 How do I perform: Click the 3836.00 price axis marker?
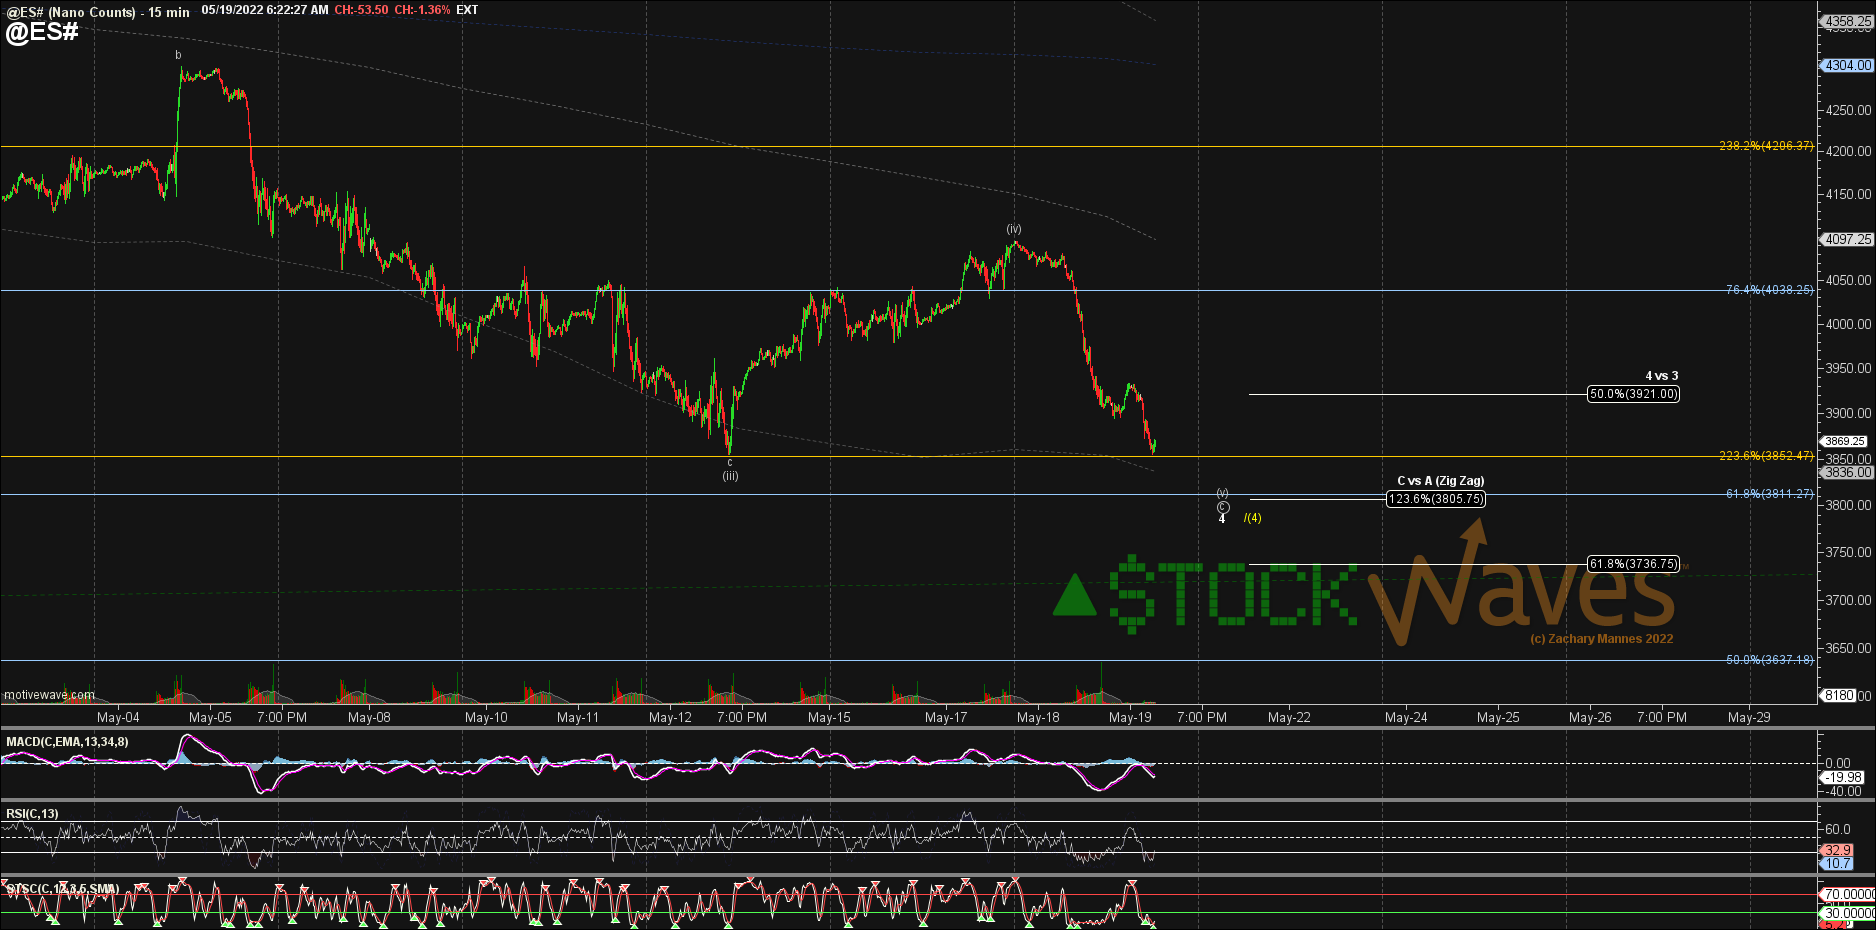[1847, 472]
